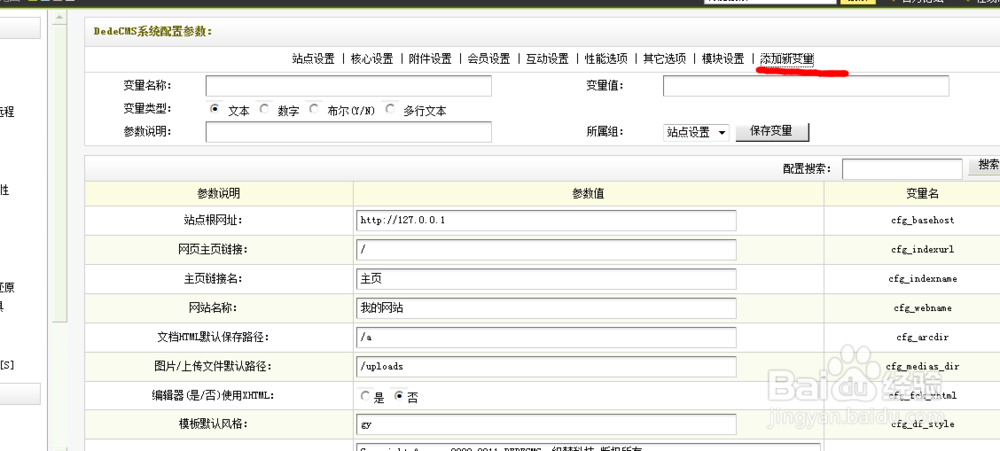
Task: Choose the 布尔(Y/N) variable type radio
Action: pos(313,109)
